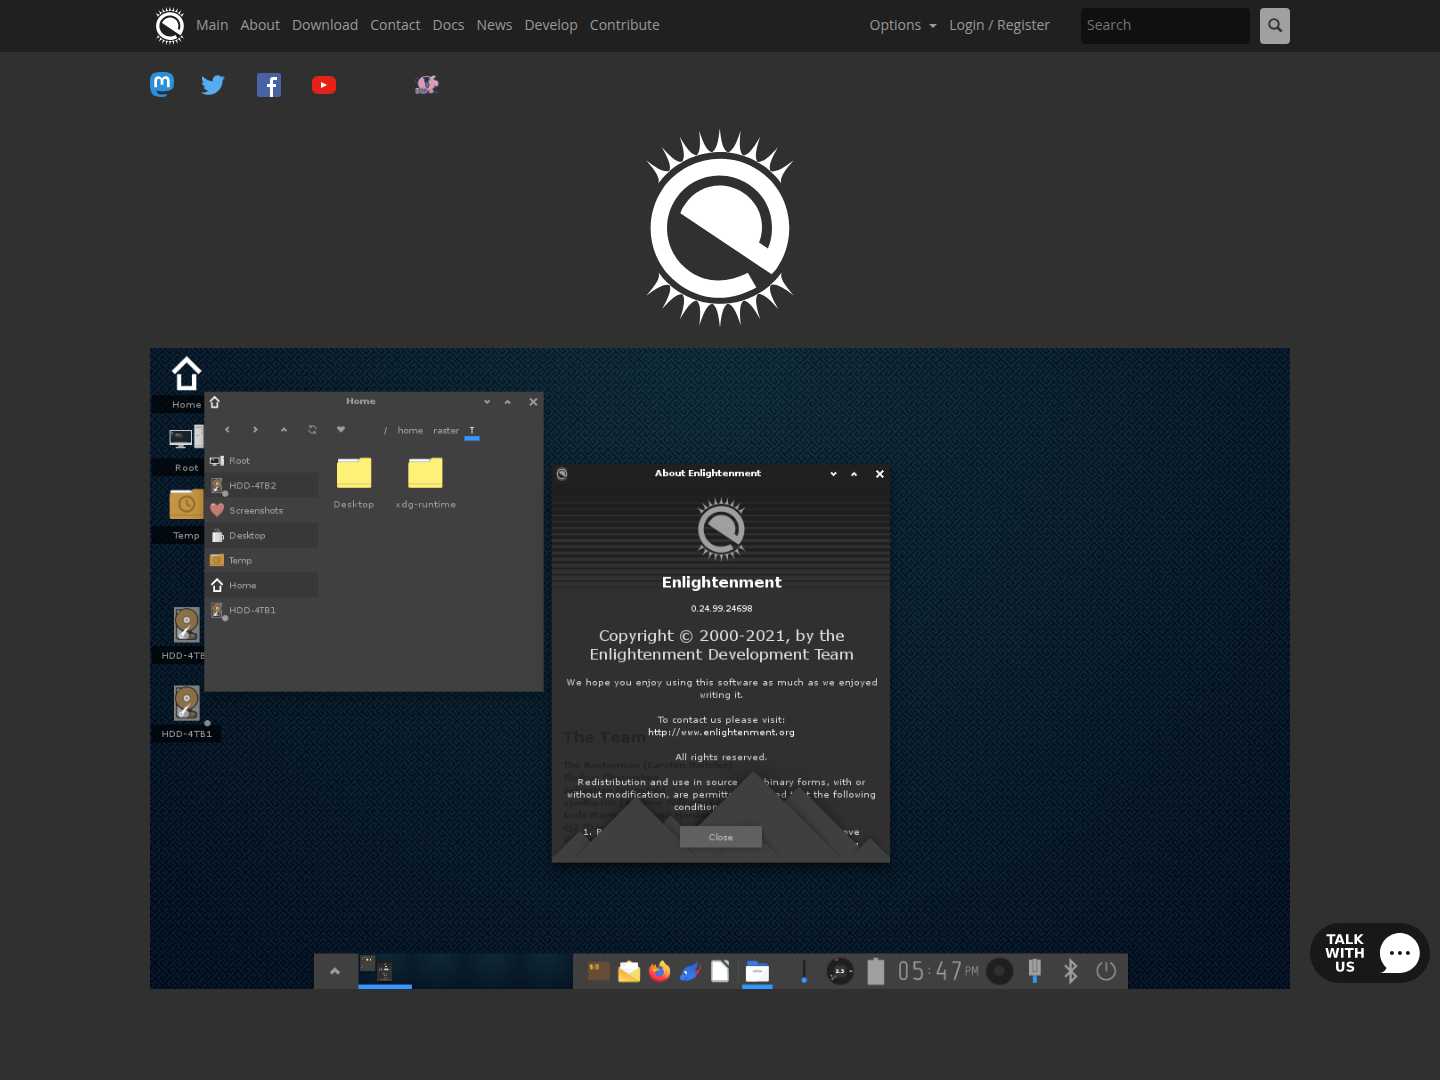The height and width of the screenshot is (1080, 1440).
Task: Click the refresh icon in the file manager
Action: [312, 430]
